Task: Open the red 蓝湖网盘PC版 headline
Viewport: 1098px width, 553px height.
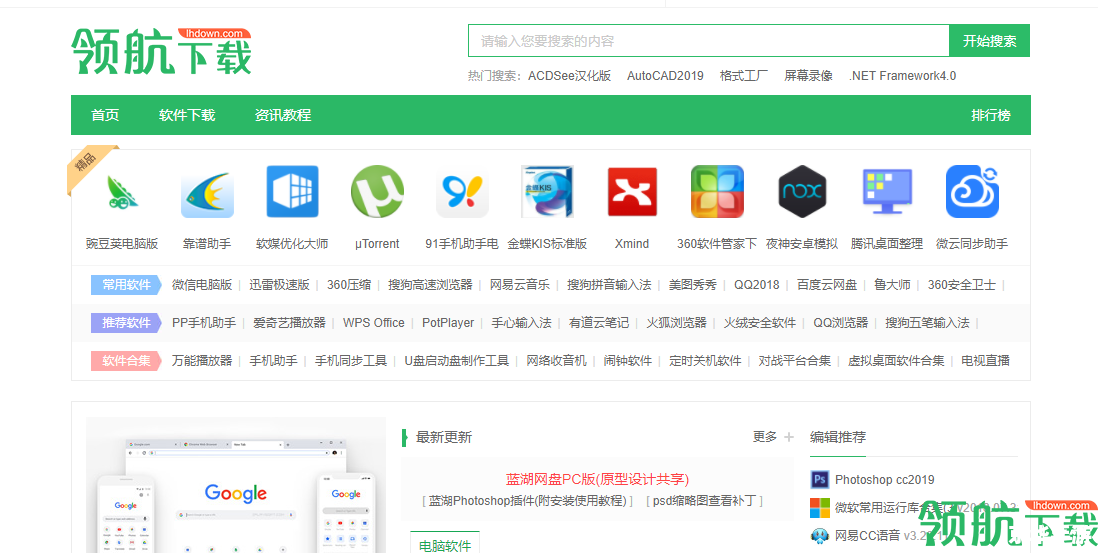Action: click(597, 480)
